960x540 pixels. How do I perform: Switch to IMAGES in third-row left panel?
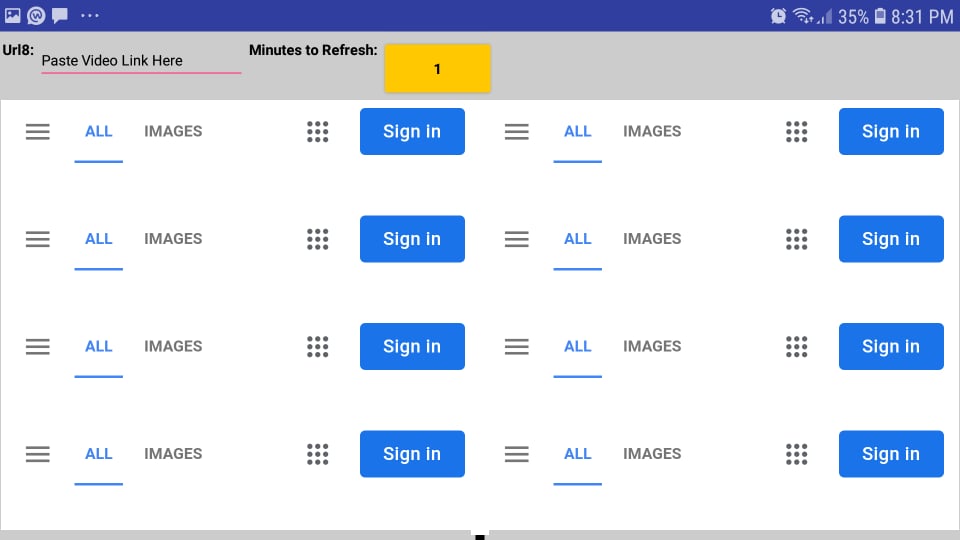(x=173, y=347)
